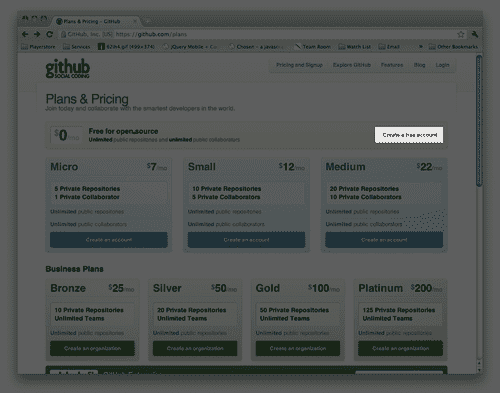
Task: Go to Pricing and Signup
Action: coord(299,65)
